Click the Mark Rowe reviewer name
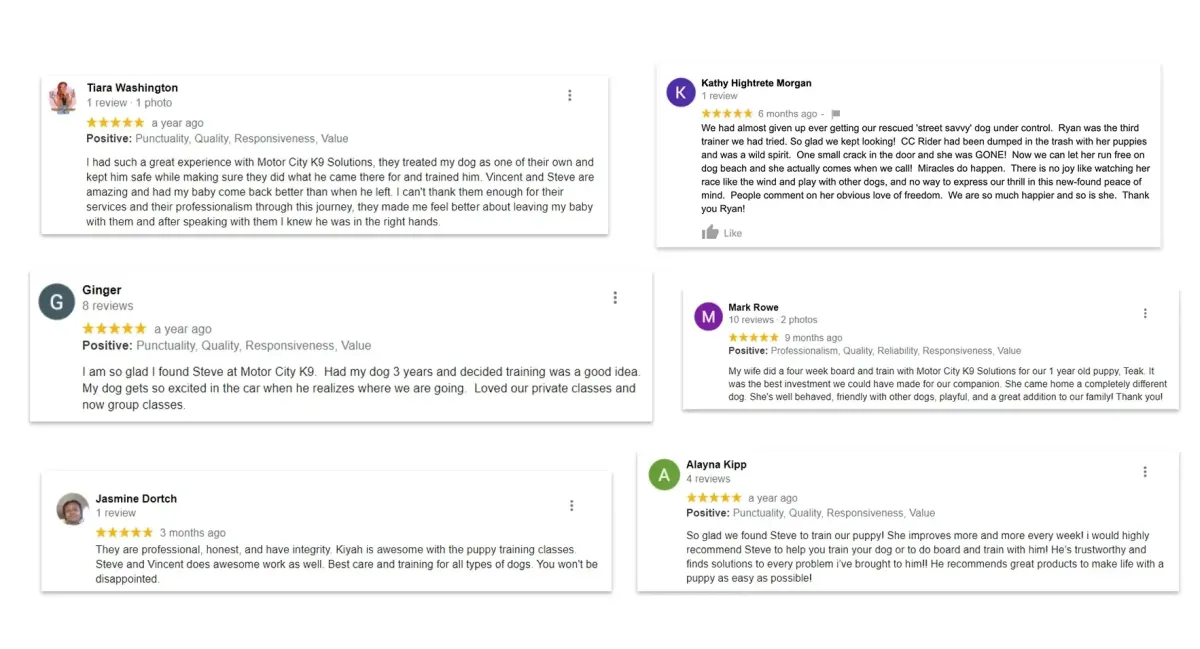 (x=753, y=308)
